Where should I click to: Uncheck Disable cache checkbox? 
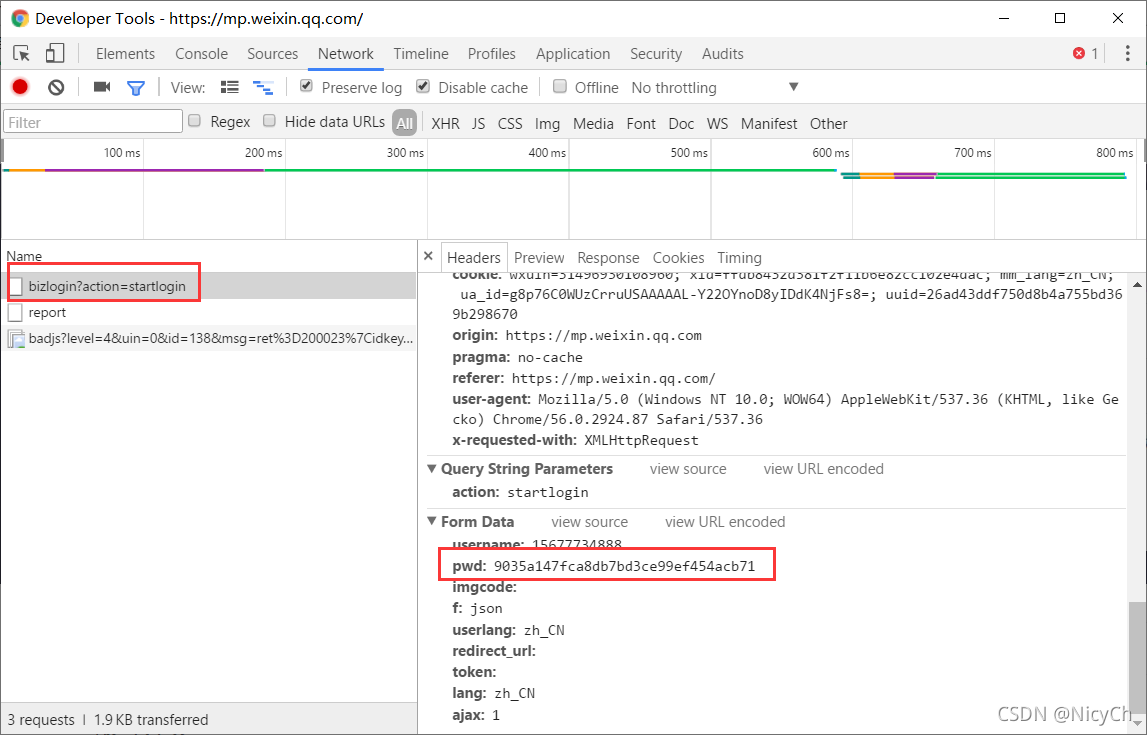423,86
